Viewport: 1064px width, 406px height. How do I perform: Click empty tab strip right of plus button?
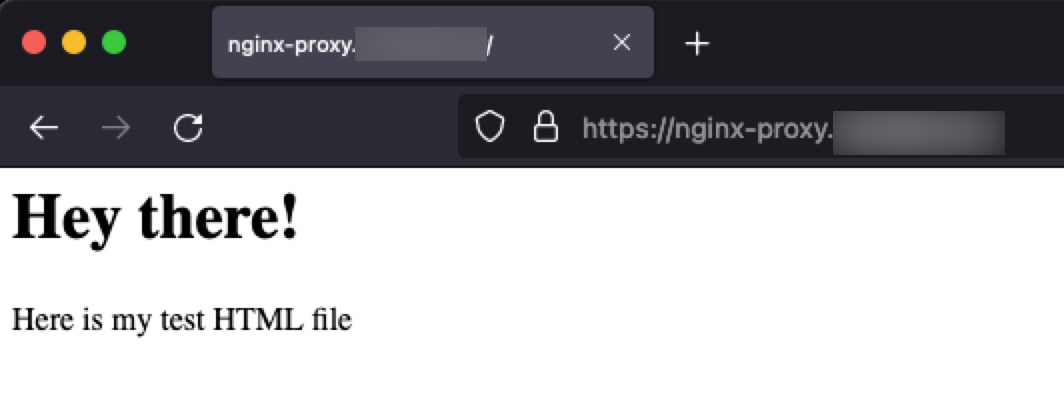pyautogui.click(x=882, y=43)
